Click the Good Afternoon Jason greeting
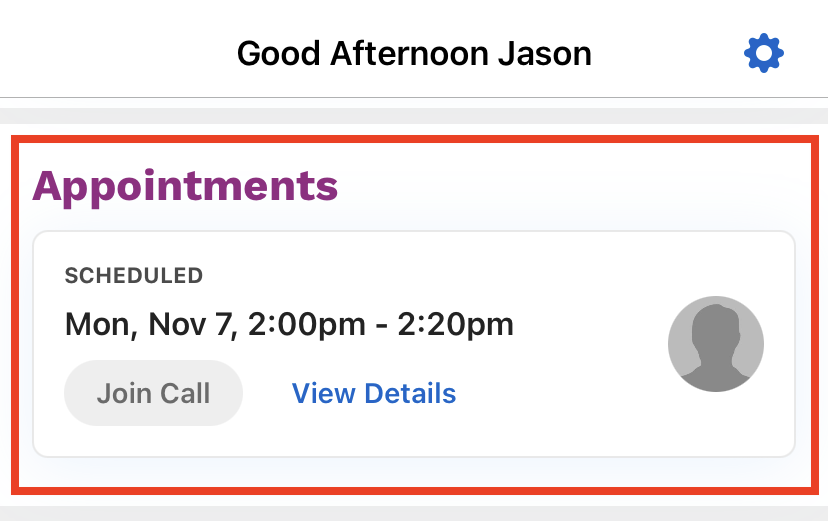The image size is (828, 521). pyautogui.click(x=414, y=54)
